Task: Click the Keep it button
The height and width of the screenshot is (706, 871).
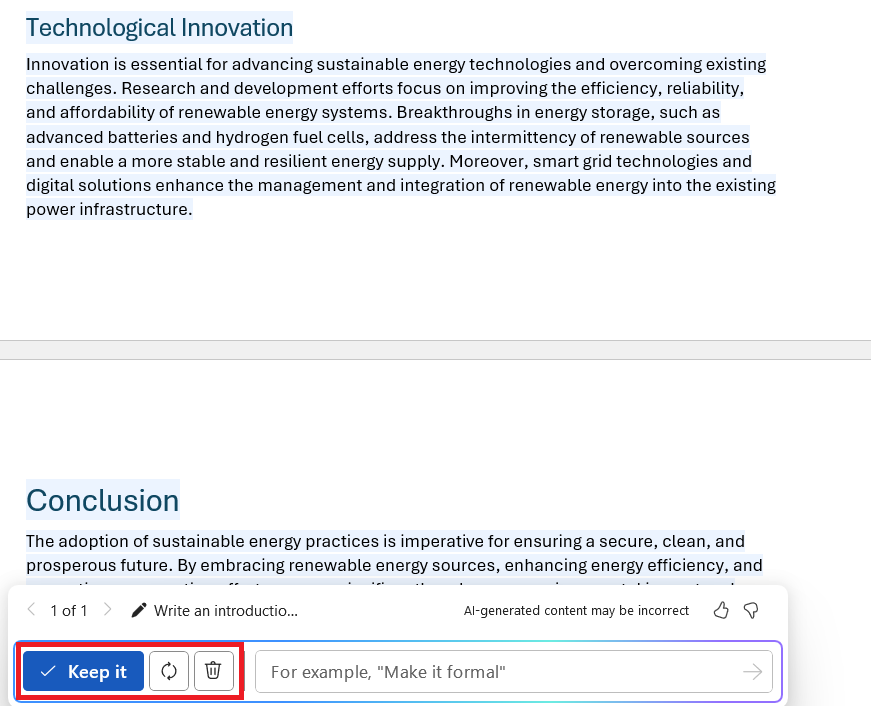Action: (83, 671)
